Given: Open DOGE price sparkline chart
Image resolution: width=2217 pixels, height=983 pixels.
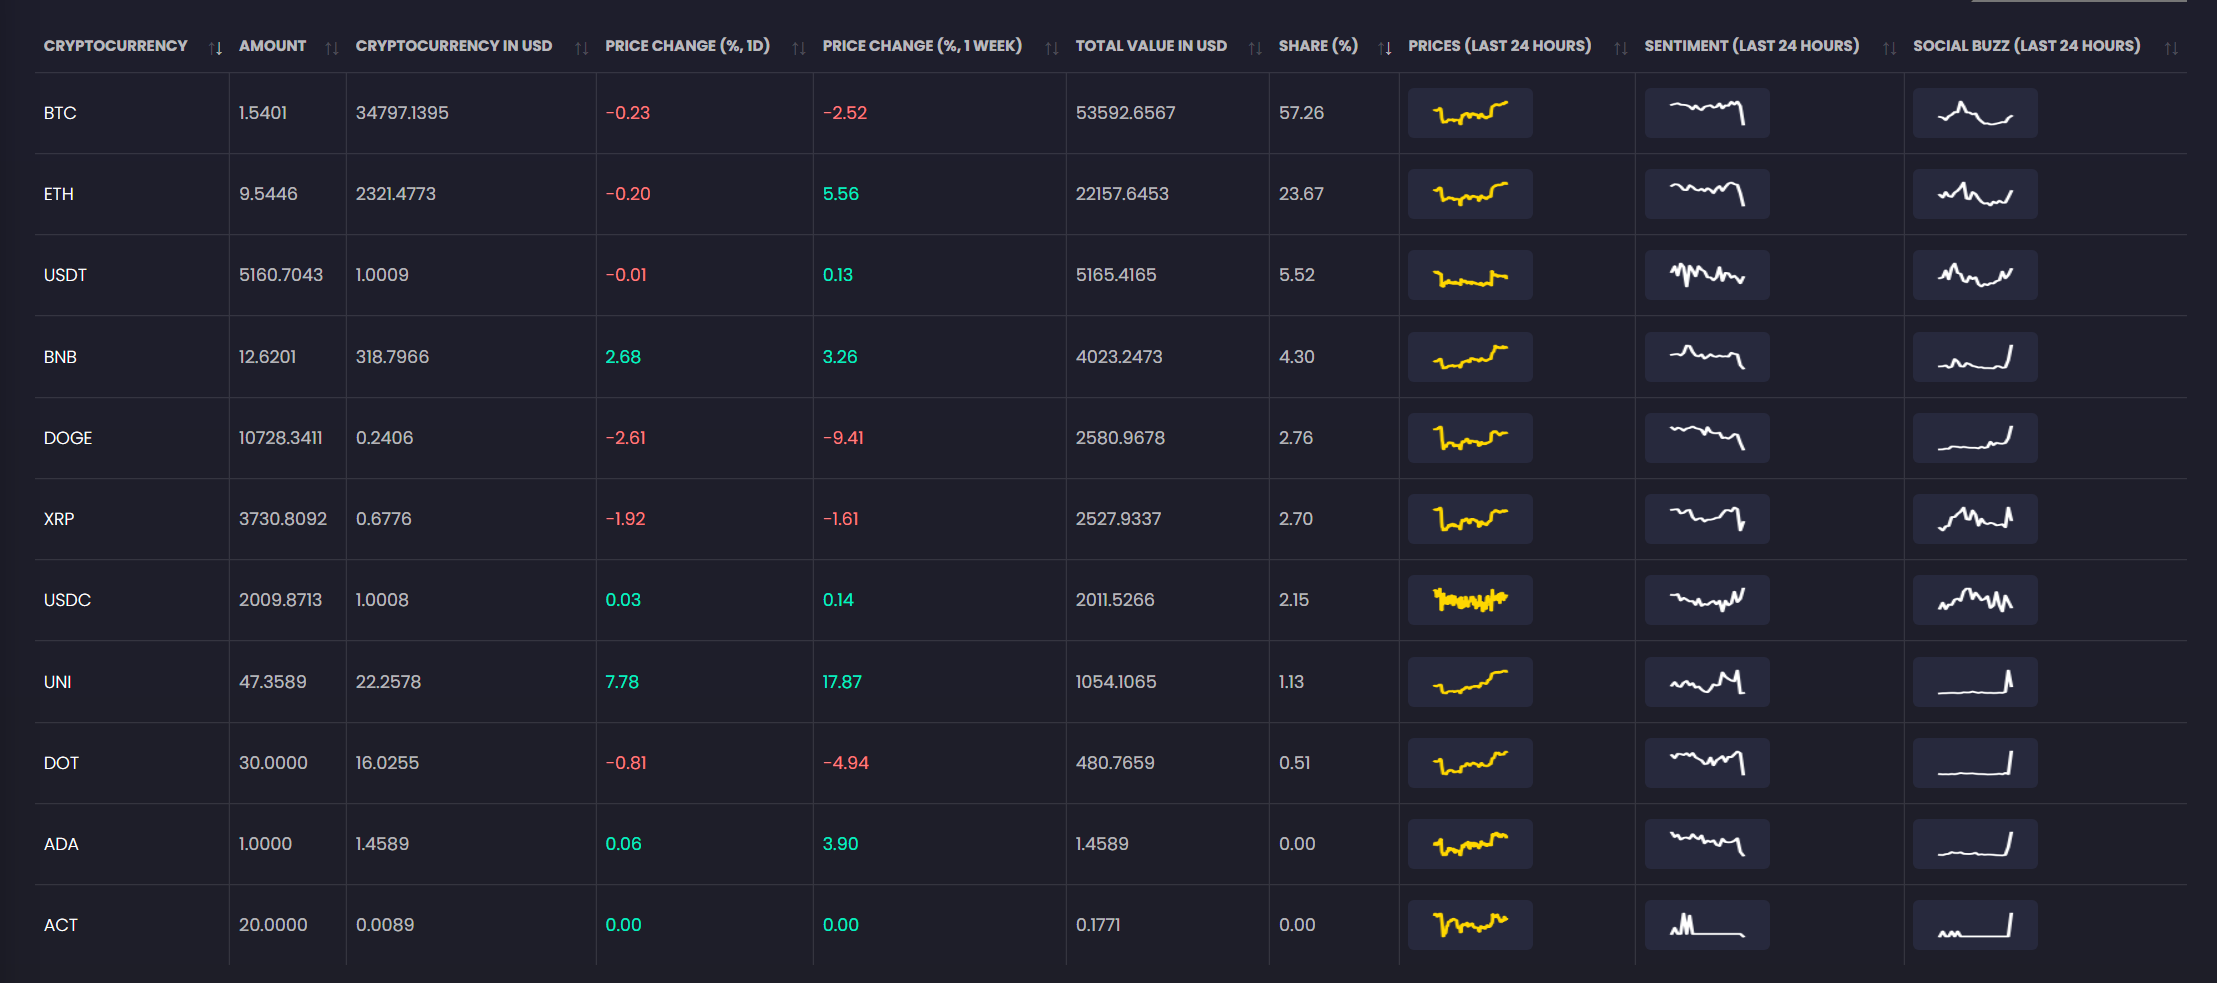Looking at the screenshot, I should coord(1470,438).
